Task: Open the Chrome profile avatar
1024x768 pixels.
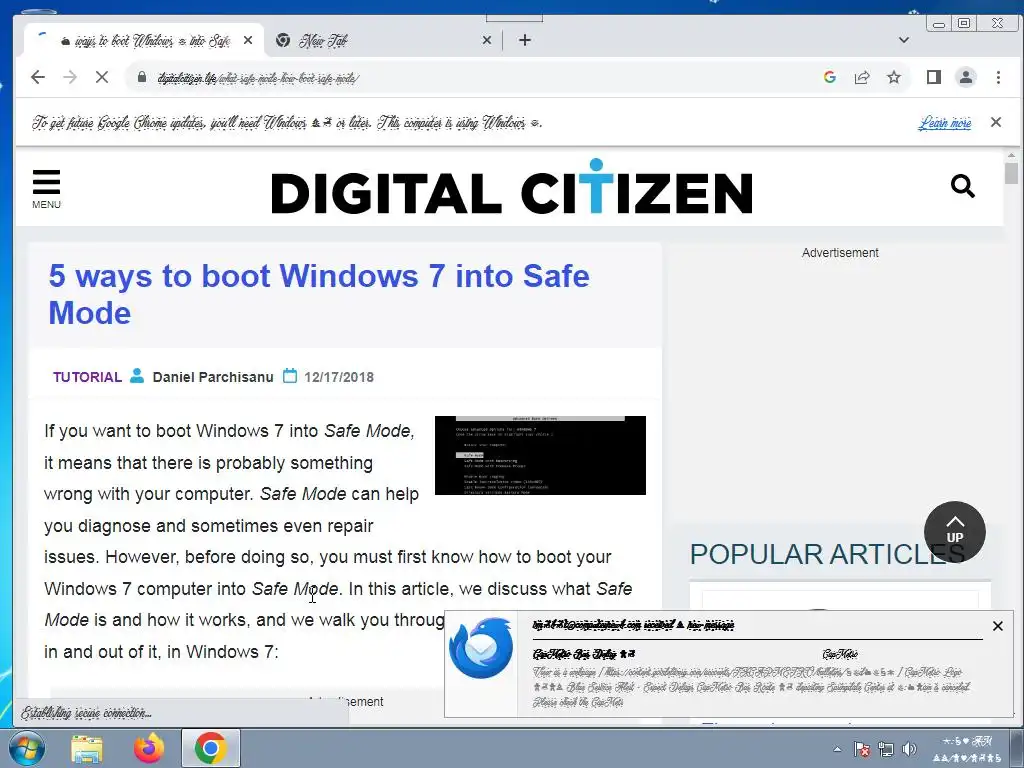Action: [x=966, y=77]
